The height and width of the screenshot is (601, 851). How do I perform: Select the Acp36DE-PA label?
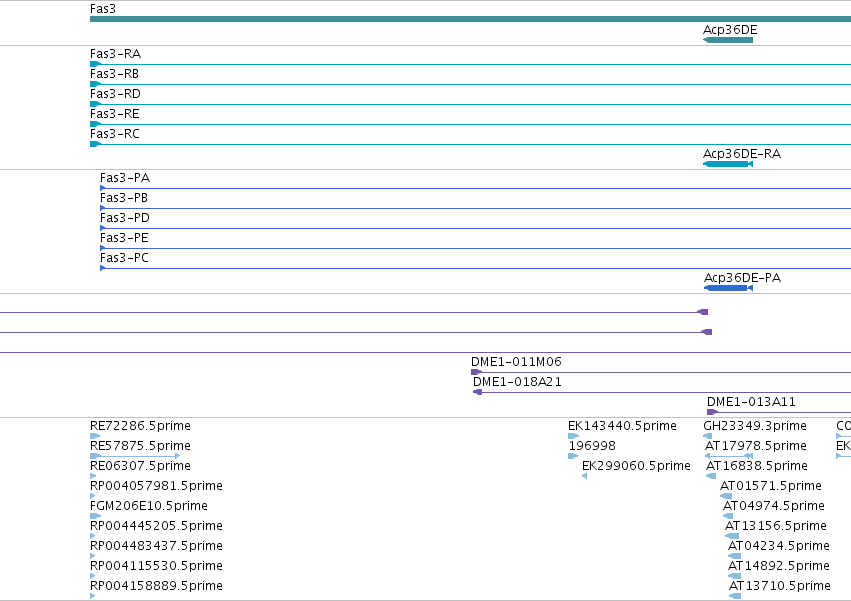coord(742,278)
